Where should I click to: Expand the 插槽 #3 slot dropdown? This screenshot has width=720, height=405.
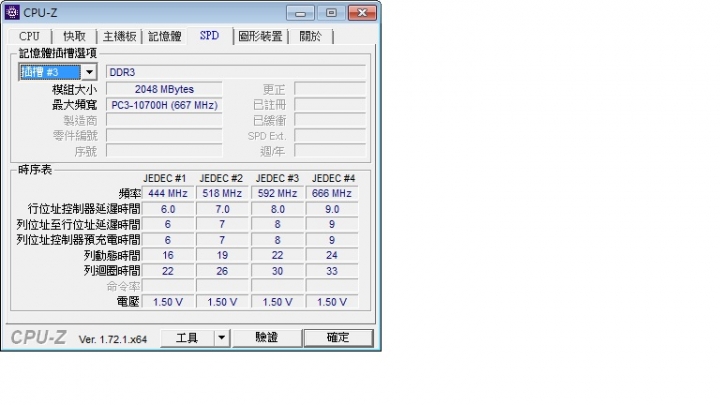[90, 72]
